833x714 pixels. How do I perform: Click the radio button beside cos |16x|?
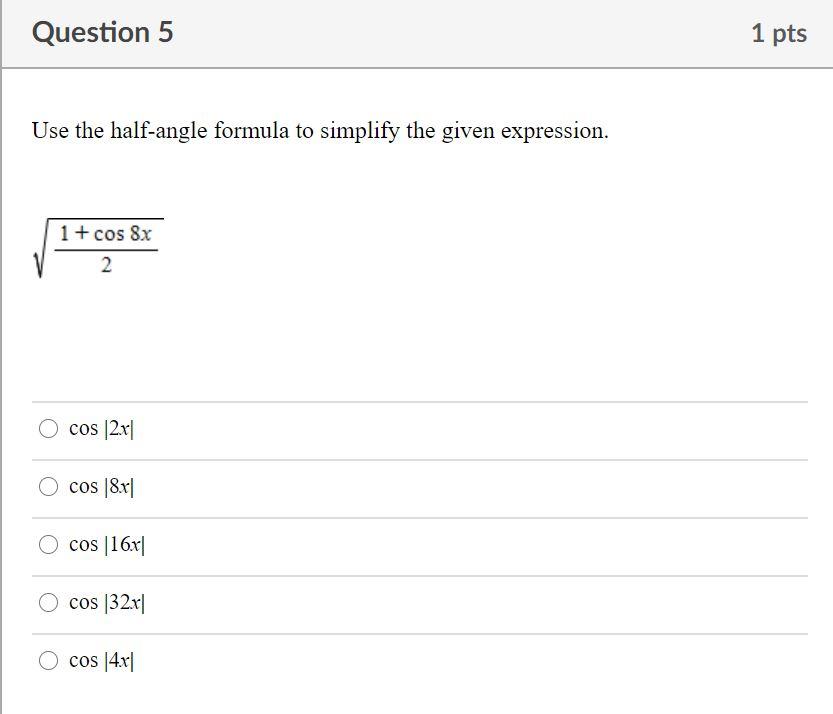tap(48, 544)
